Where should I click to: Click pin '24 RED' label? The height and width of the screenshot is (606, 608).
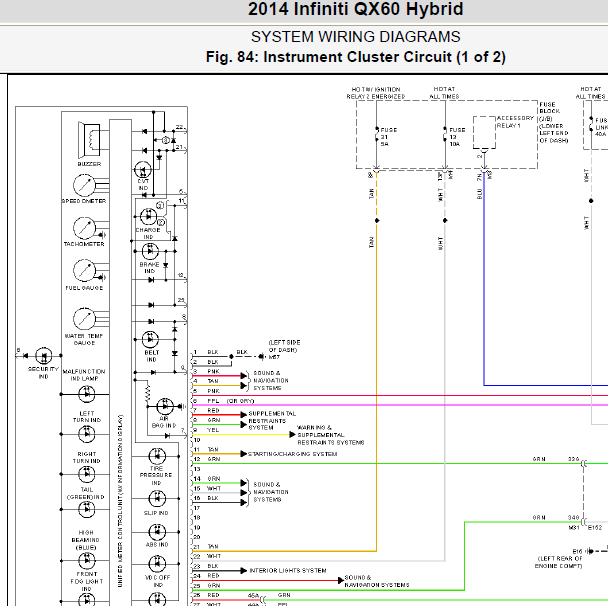[x=206, y=576]
